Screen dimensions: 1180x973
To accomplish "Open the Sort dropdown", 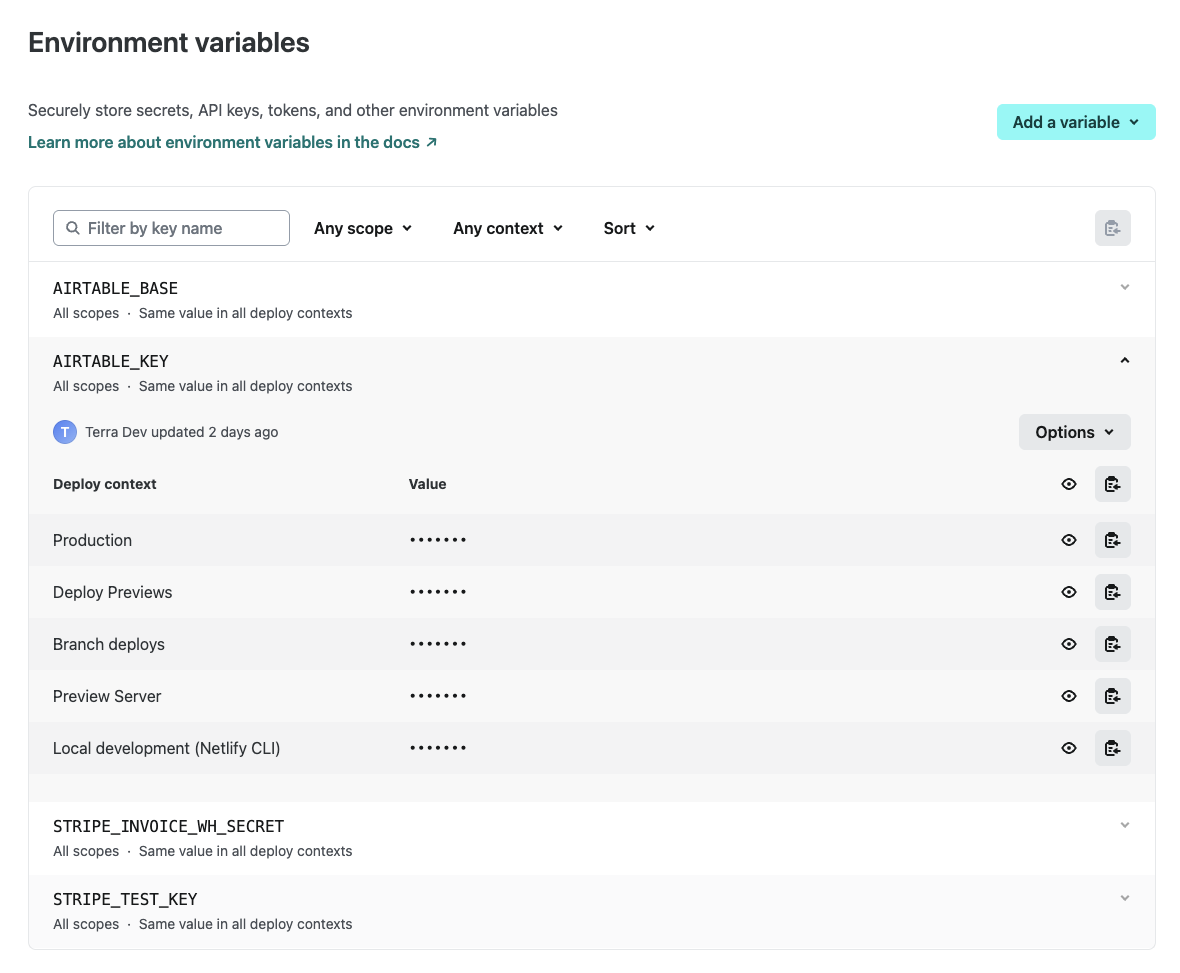I will click(628, 228).
